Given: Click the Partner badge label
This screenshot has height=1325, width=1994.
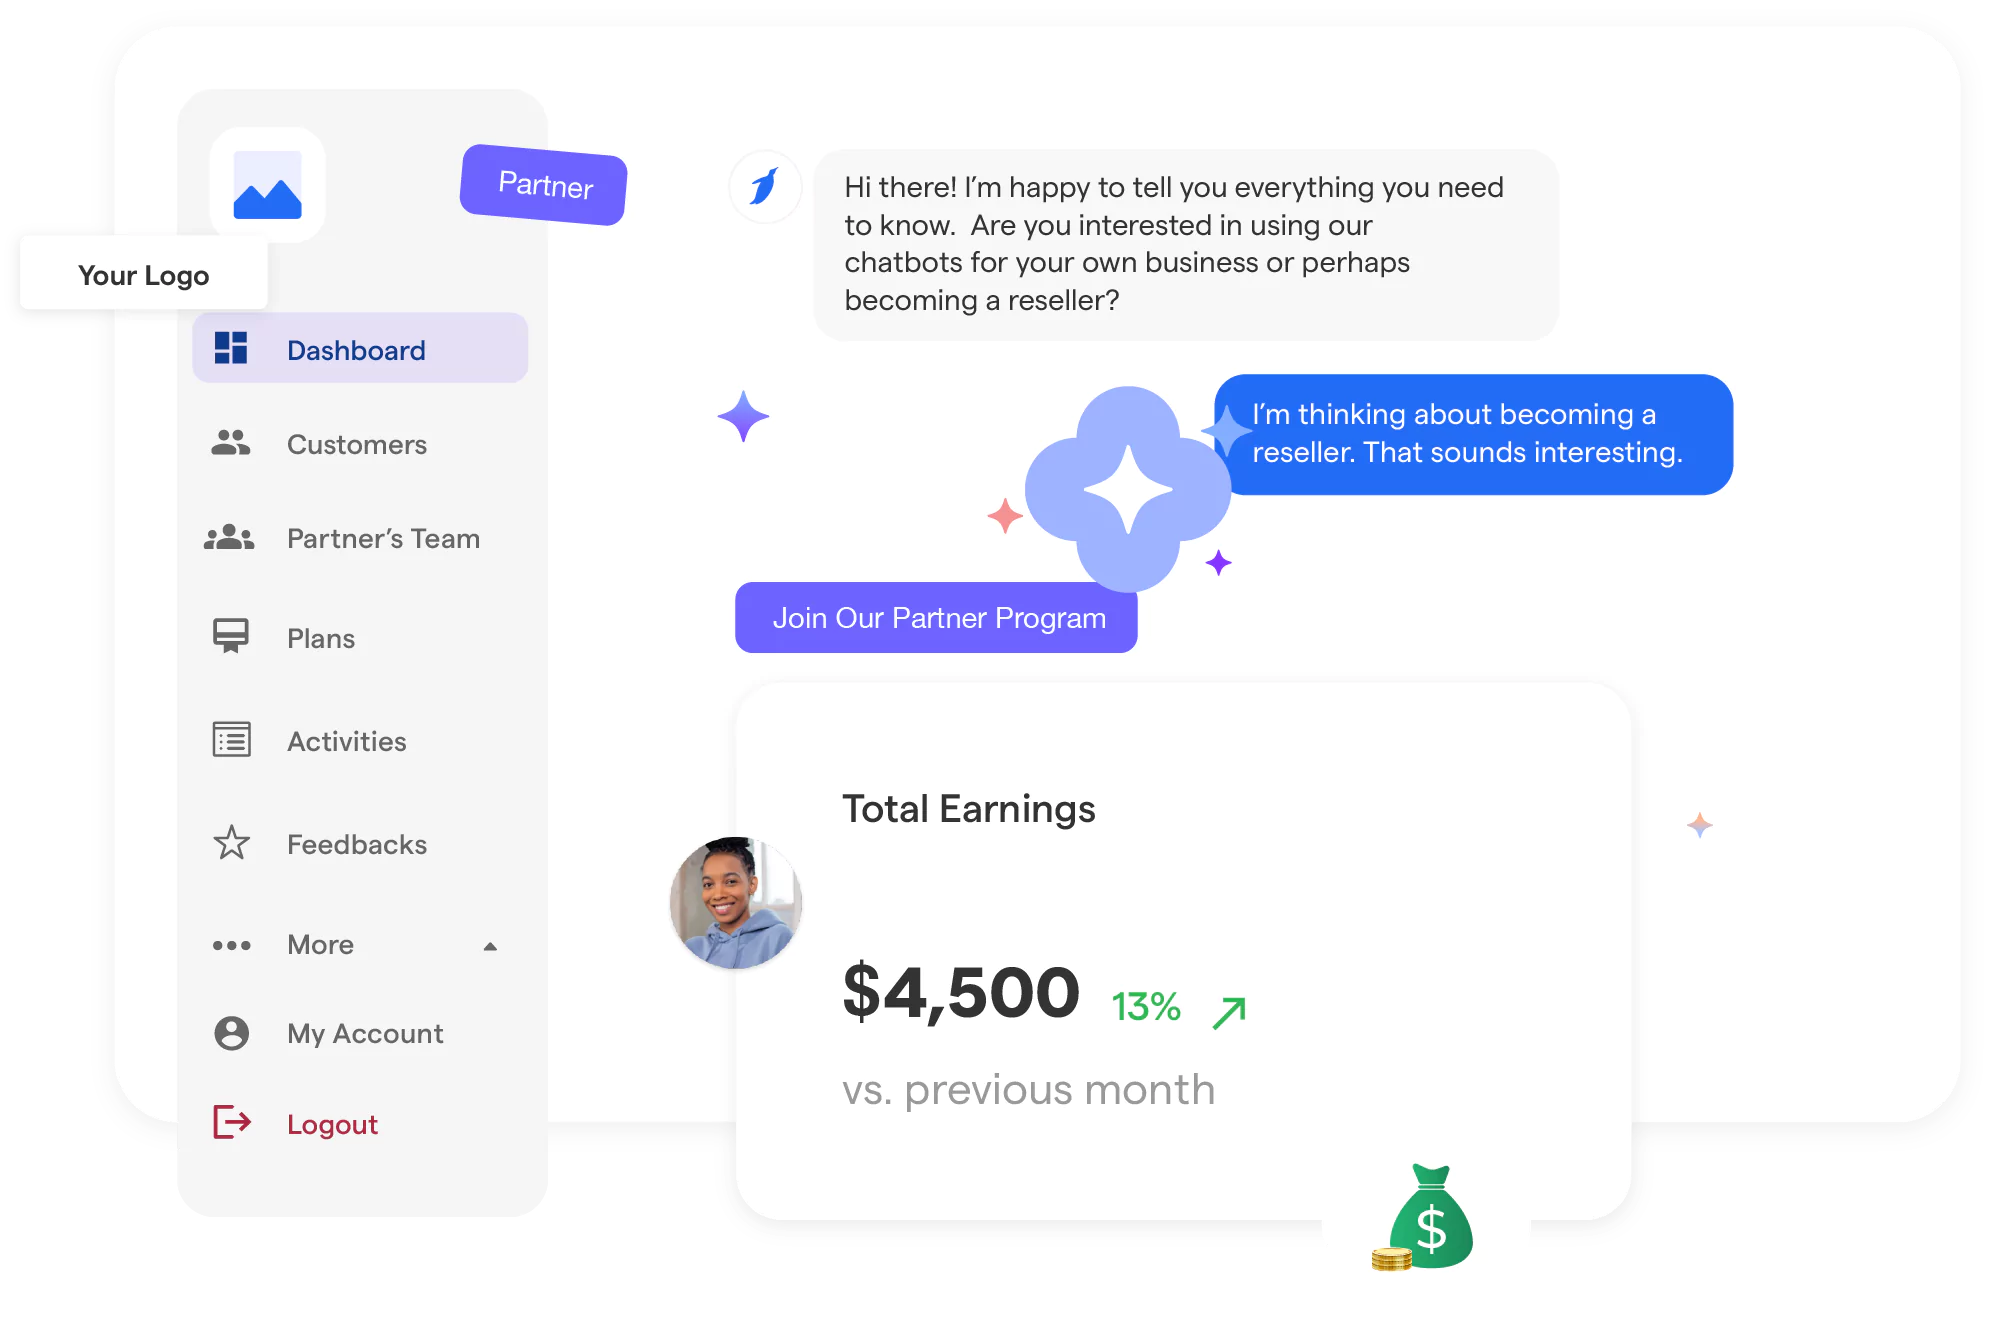Looking at the screenshot, I should [x=544, y=188].
